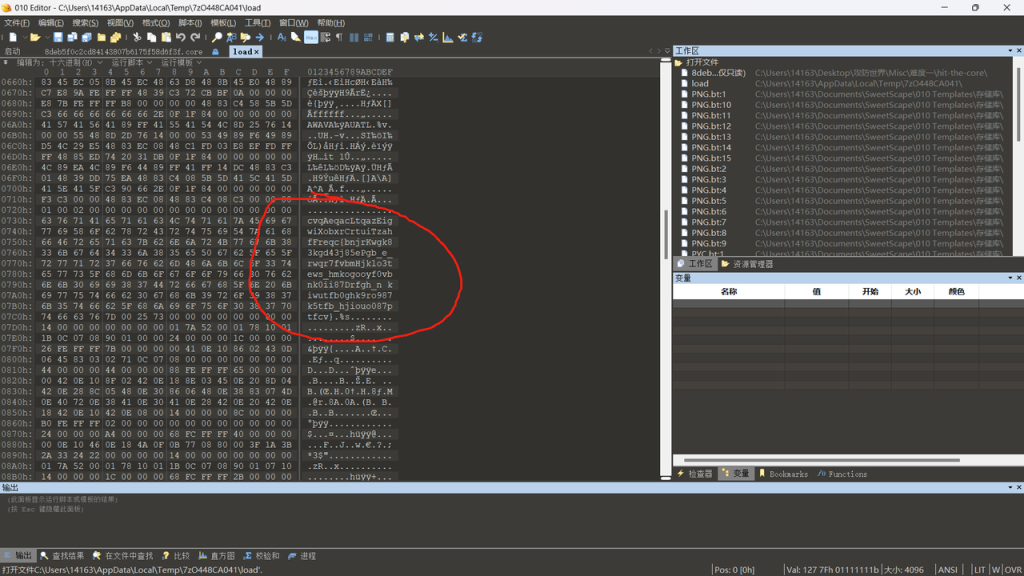Click the Cut scissors icon
Image resolution: width=1024 pixels, height=576 pixels.
(x=137, y=38)
